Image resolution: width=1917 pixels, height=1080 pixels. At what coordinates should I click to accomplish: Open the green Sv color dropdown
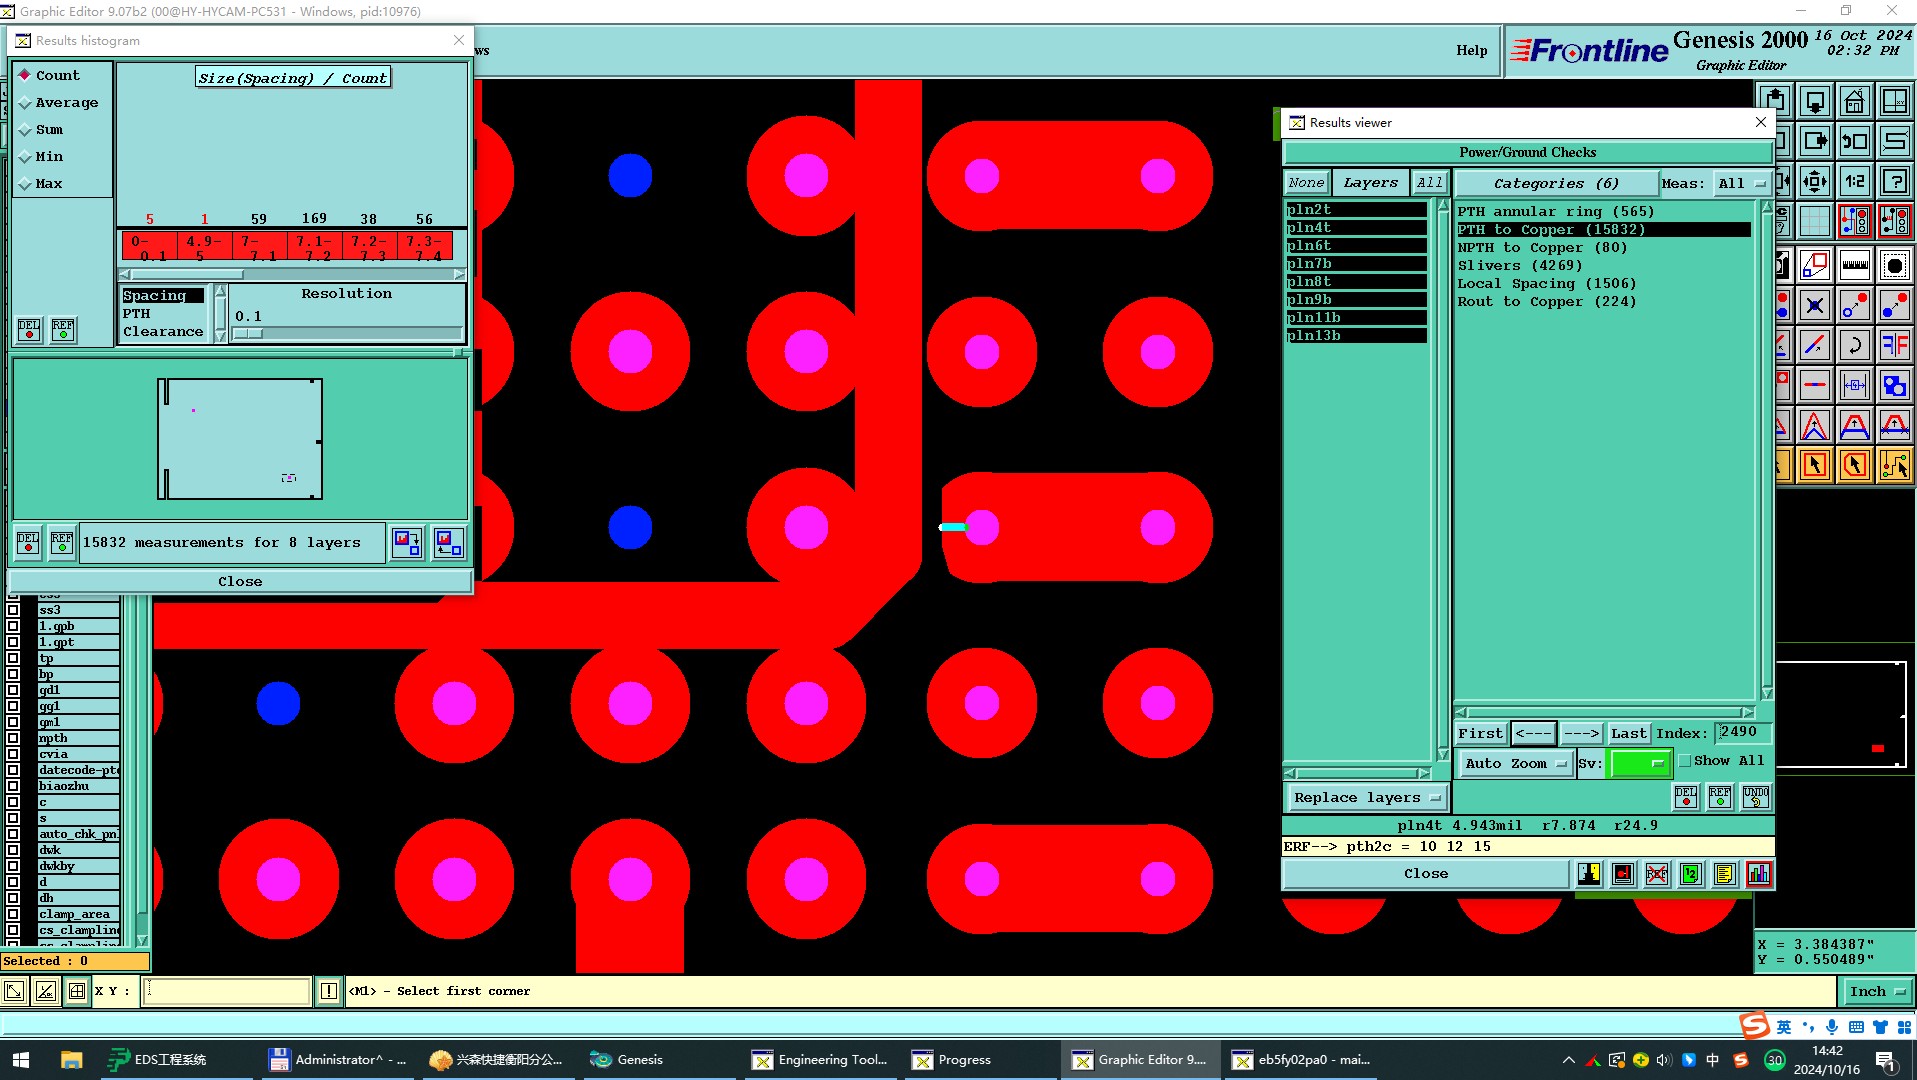coord(1640,763)
